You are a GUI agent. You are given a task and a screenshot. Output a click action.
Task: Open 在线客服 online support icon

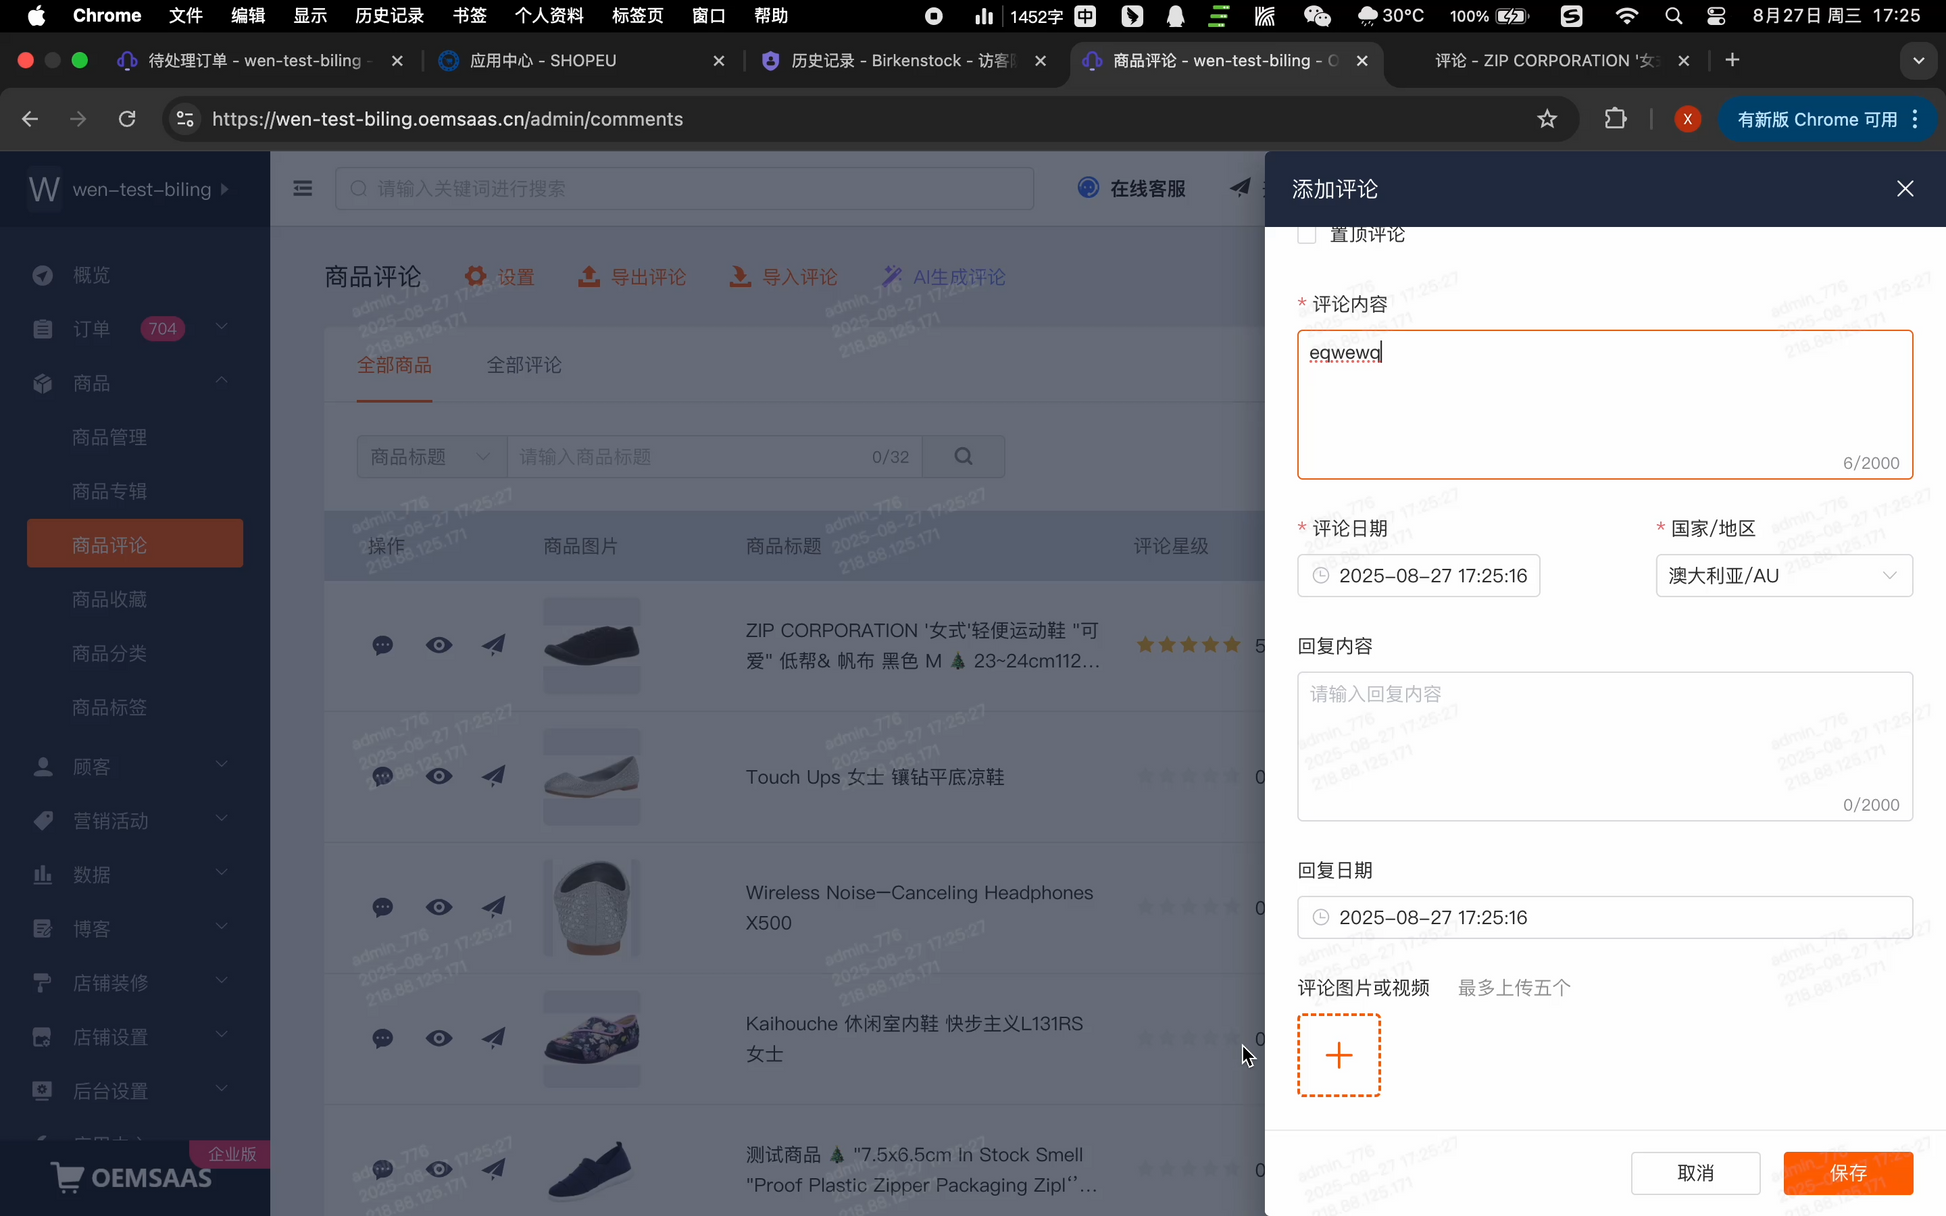coord(1088,188)
